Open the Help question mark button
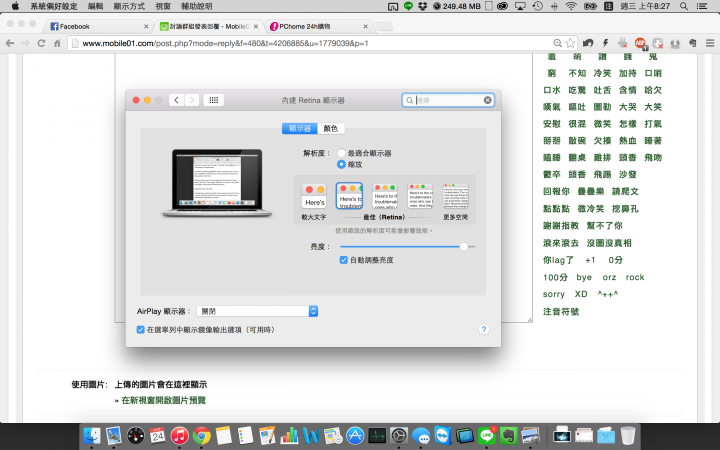 pos(483,329)
